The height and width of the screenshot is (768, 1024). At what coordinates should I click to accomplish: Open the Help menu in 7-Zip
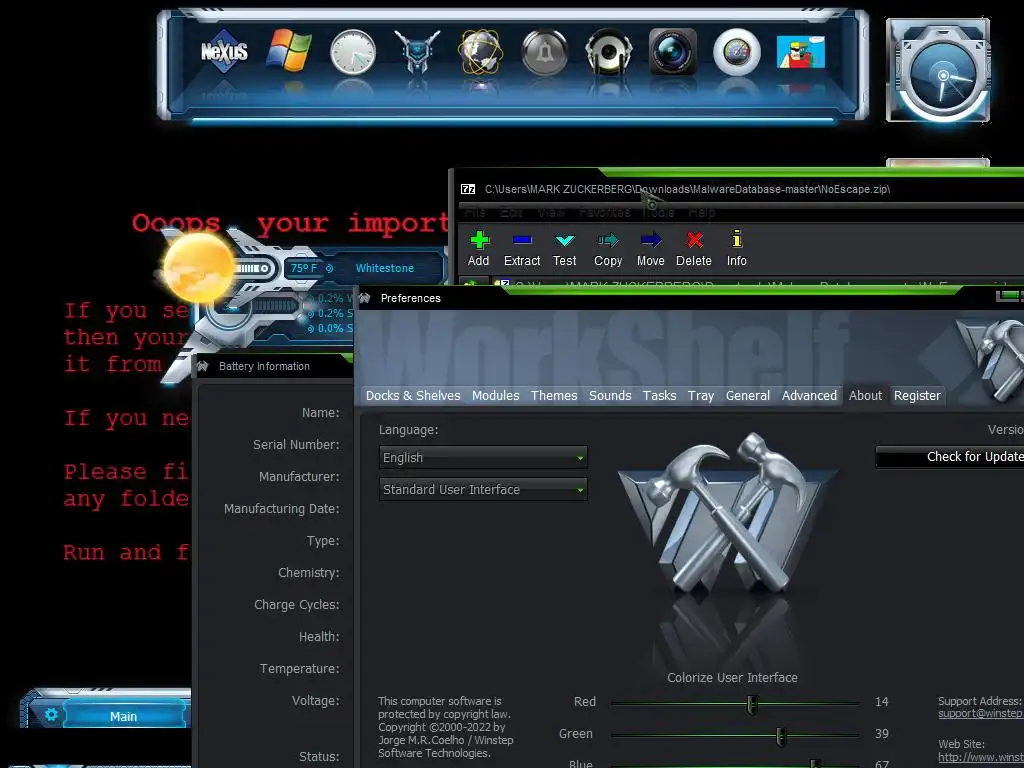click(x=702, y=212)
